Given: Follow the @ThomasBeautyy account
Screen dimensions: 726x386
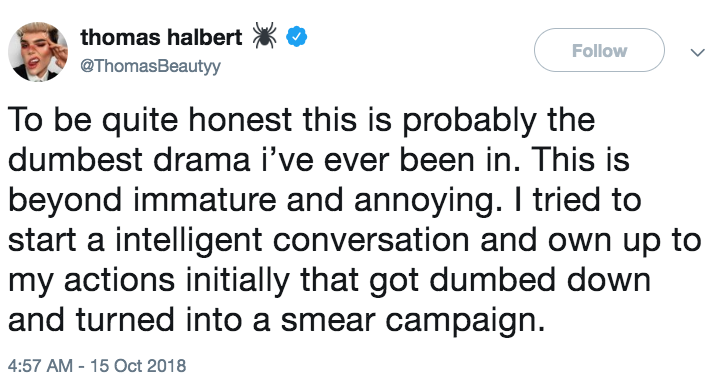Looking at the screenshot, I should point(599,50).
